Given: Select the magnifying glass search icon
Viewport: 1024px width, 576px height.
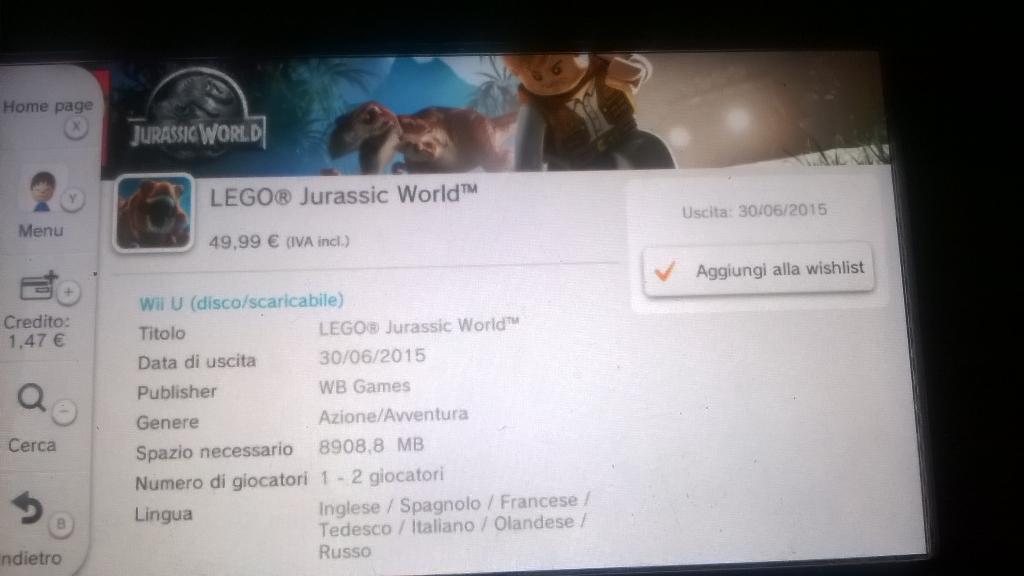Looking at the screenshot, I should coord(32,399).
